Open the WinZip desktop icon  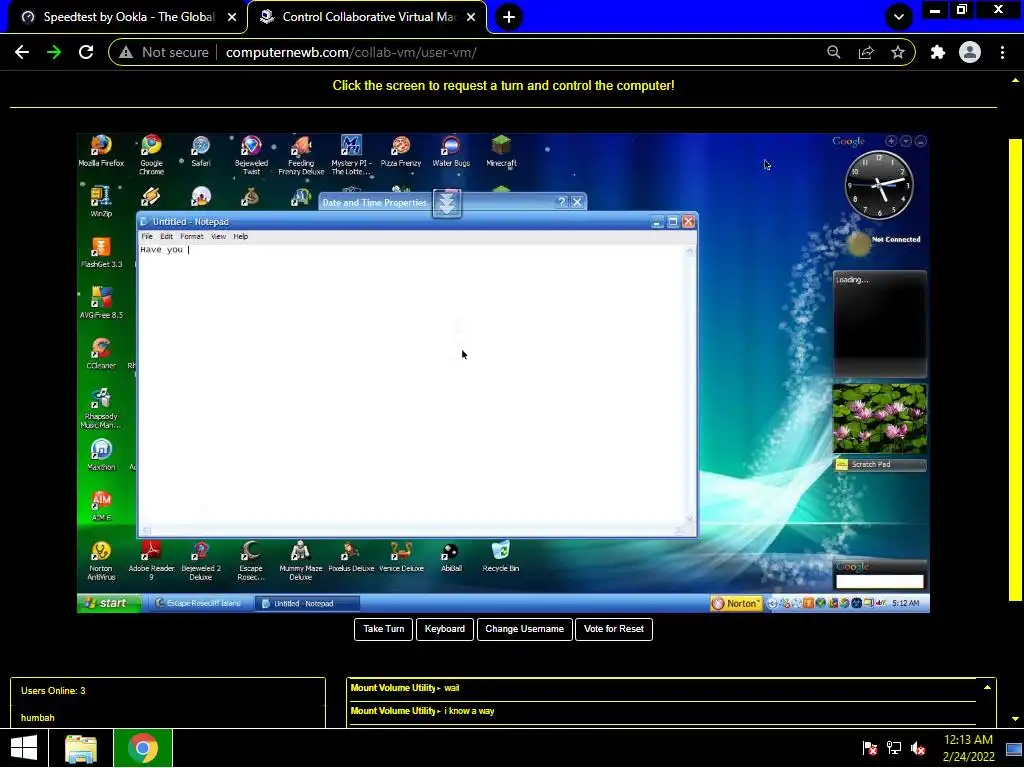click(101, 201)
